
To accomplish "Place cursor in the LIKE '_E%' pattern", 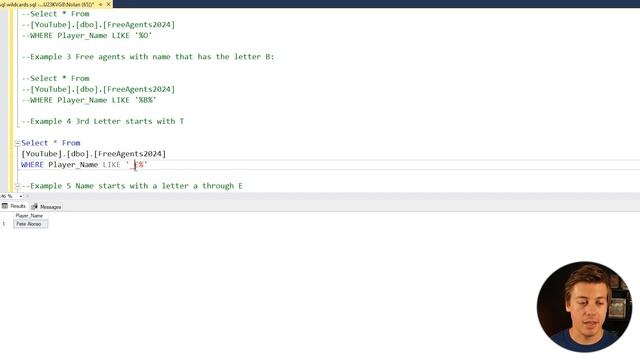I will pyautogui.click(x=138, y=165).
